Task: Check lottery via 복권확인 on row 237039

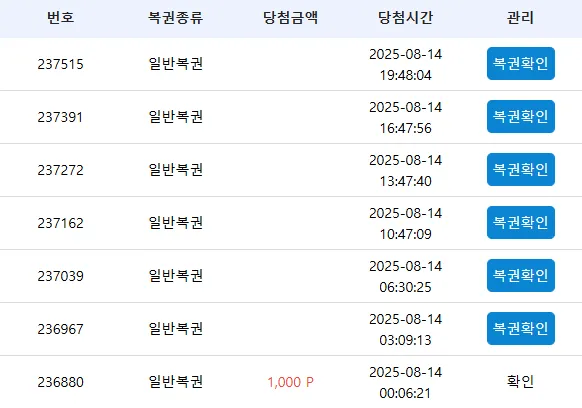Action: [521, 276]
